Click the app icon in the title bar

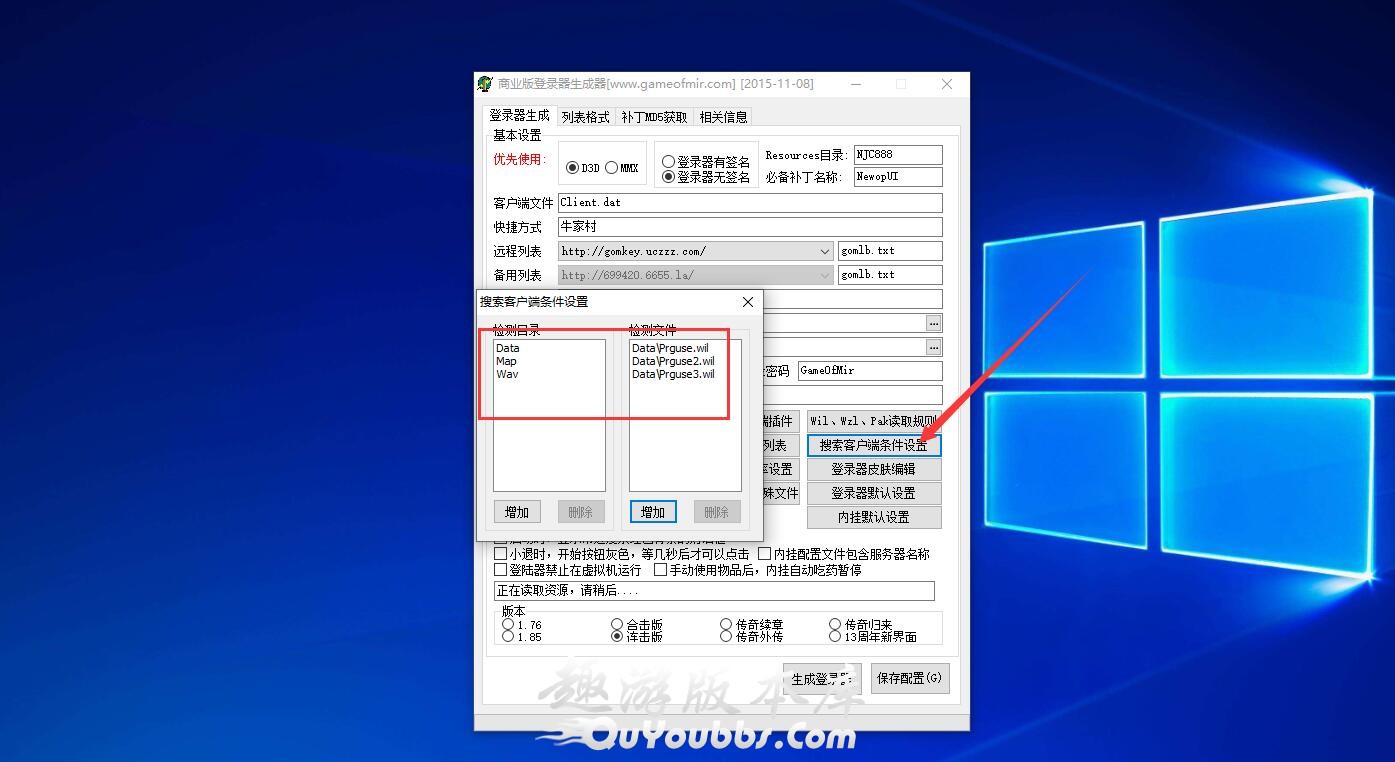(x=486, y=84)
